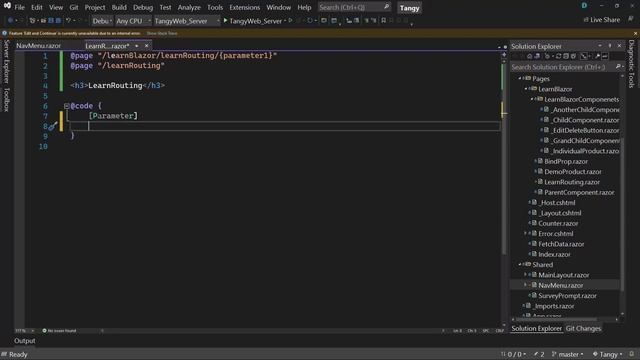
Task: Collapse the LearnBlazor folder node
Action: (526, 89)
